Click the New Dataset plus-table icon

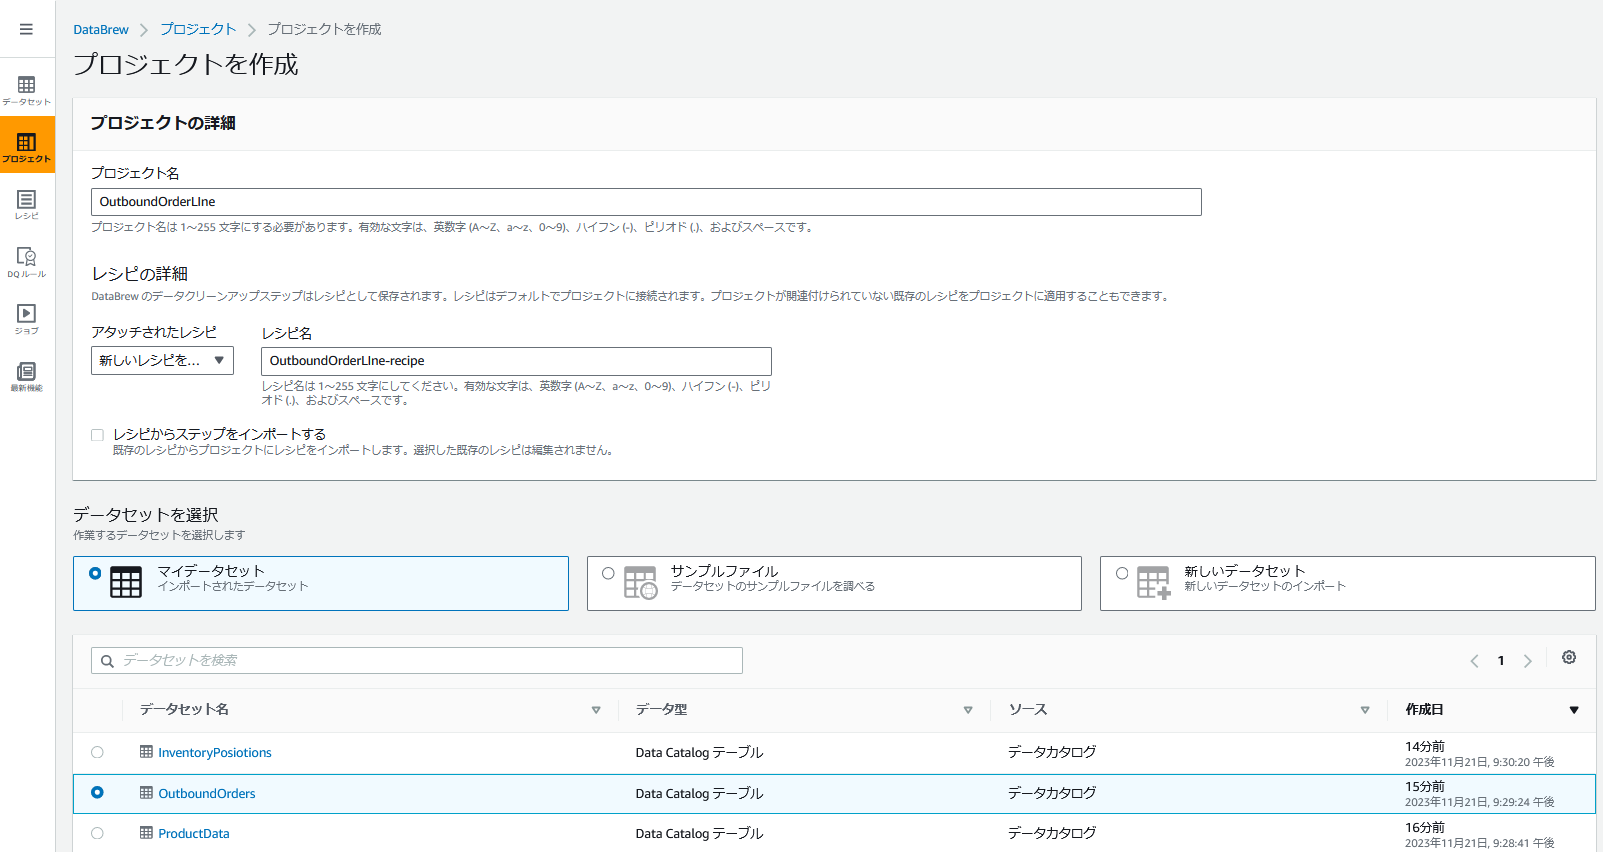[x=1154, y=582]
